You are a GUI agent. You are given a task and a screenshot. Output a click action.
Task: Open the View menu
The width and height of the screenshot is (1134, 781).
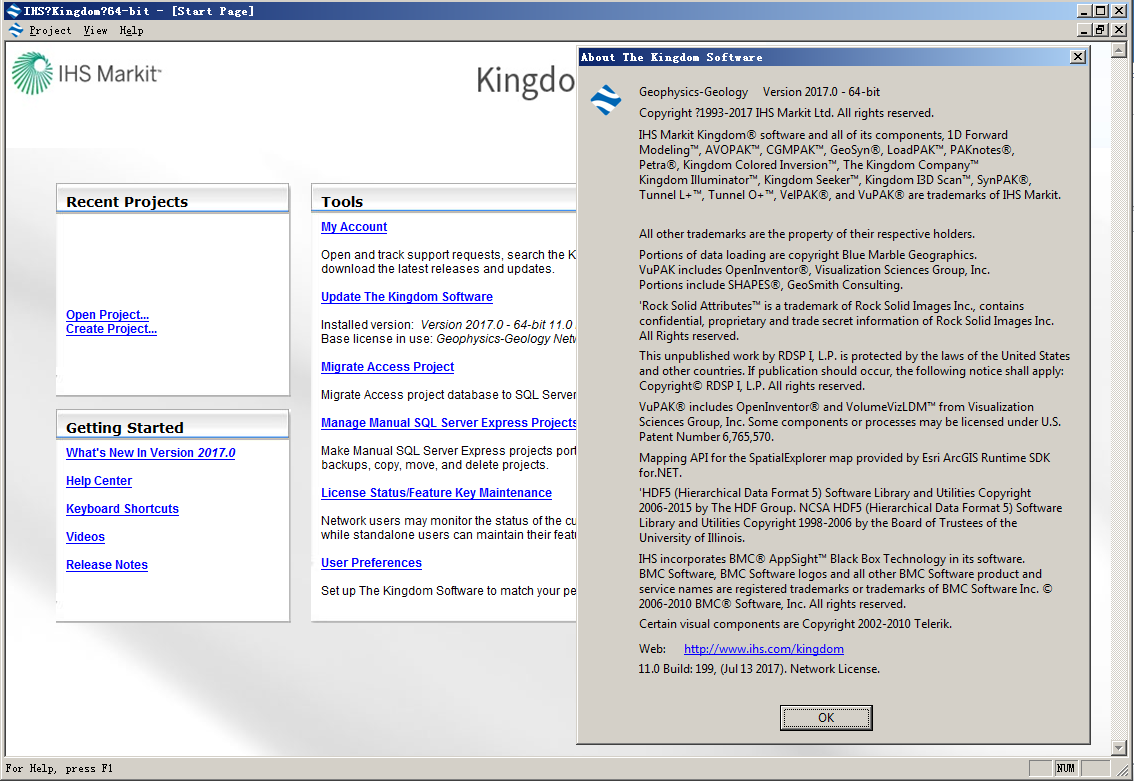95,30
